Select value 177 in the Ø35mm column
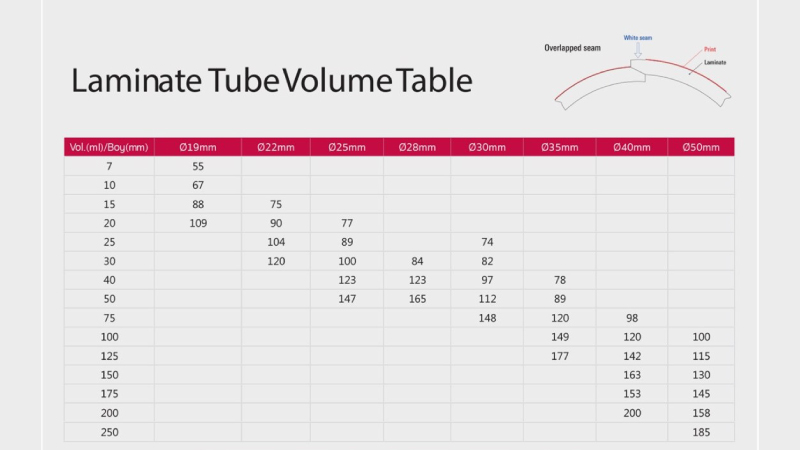Screen dimensions: 800x450 [560, 356]
